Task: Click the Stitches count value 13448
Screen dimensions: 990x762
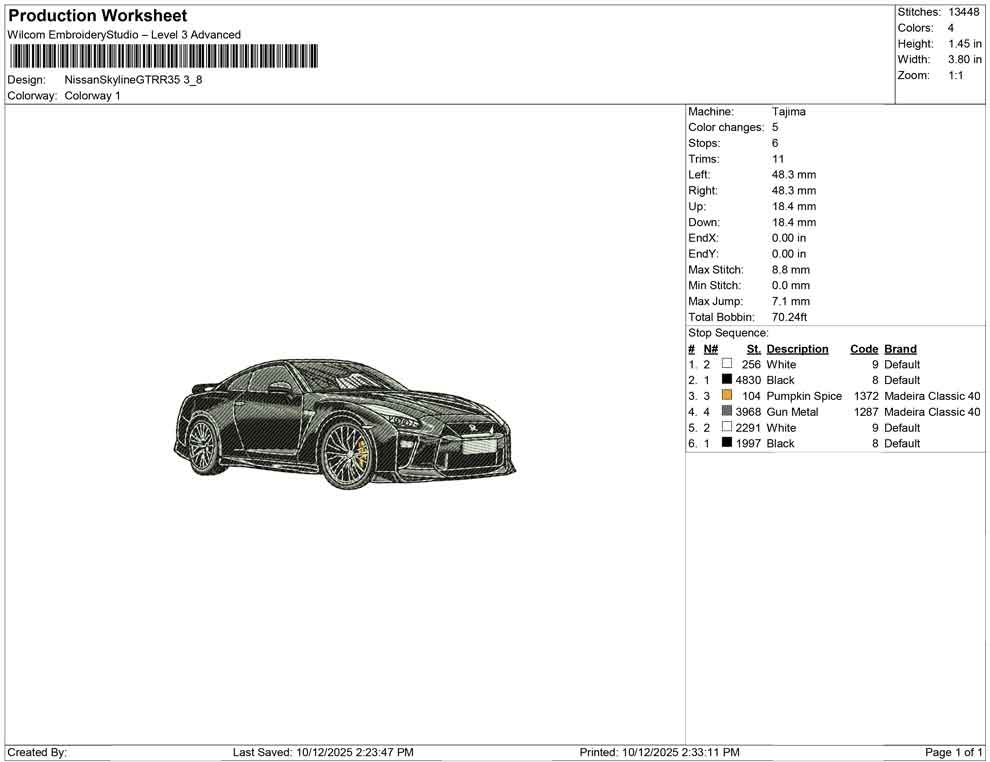Action: click(x=965, y=12)
